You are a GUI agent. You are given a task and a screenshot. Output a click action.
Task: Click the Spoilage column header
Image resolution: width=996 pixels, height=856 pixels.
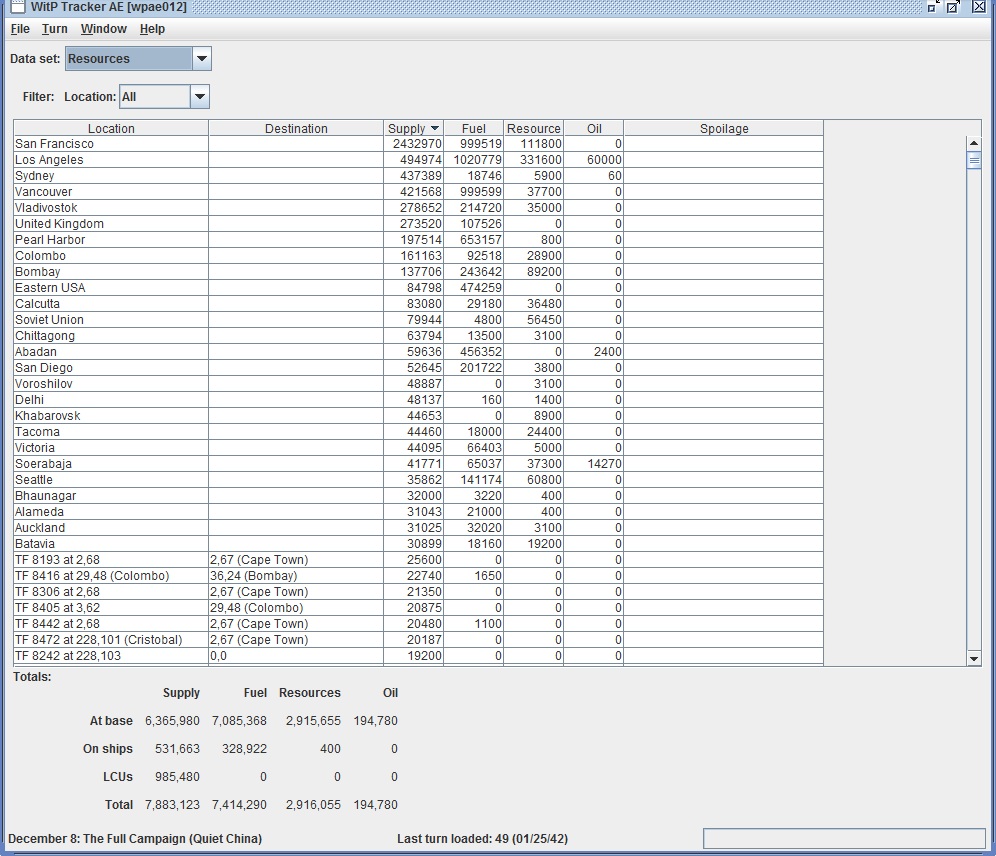(x=724, y=129)
